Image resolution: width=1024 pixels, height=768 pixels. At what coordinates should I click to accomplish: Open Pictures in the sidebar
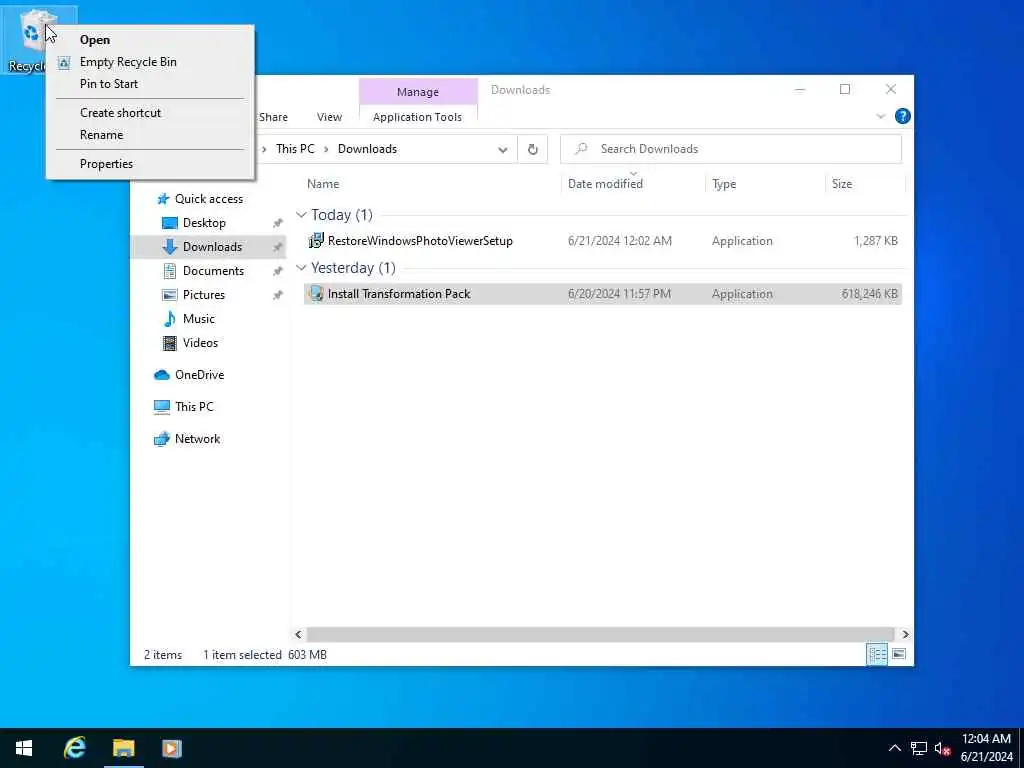[x=203, y=295]
